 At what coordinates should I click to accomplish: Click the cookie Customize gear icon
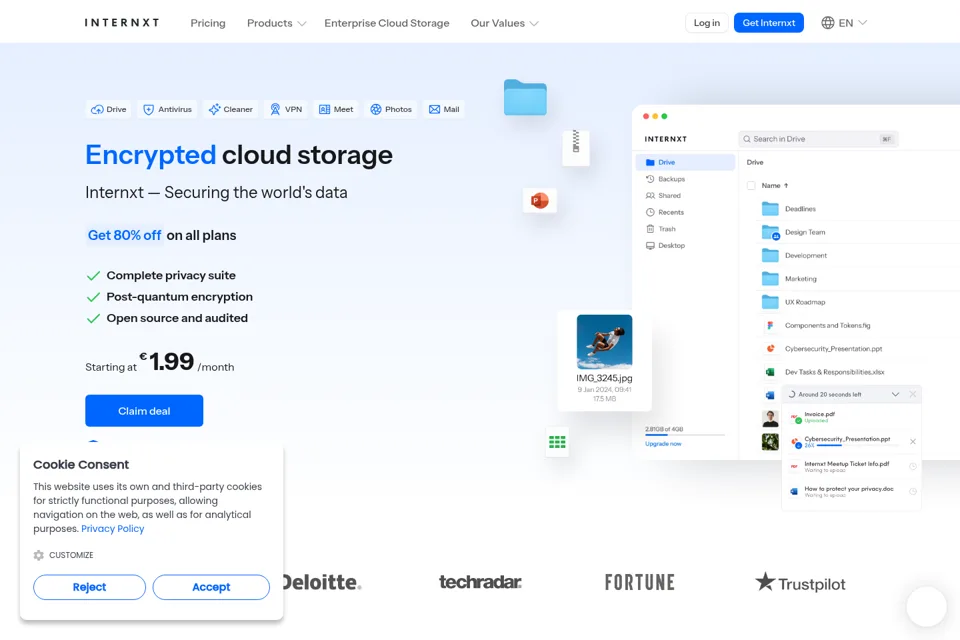(x=39, y=555)
